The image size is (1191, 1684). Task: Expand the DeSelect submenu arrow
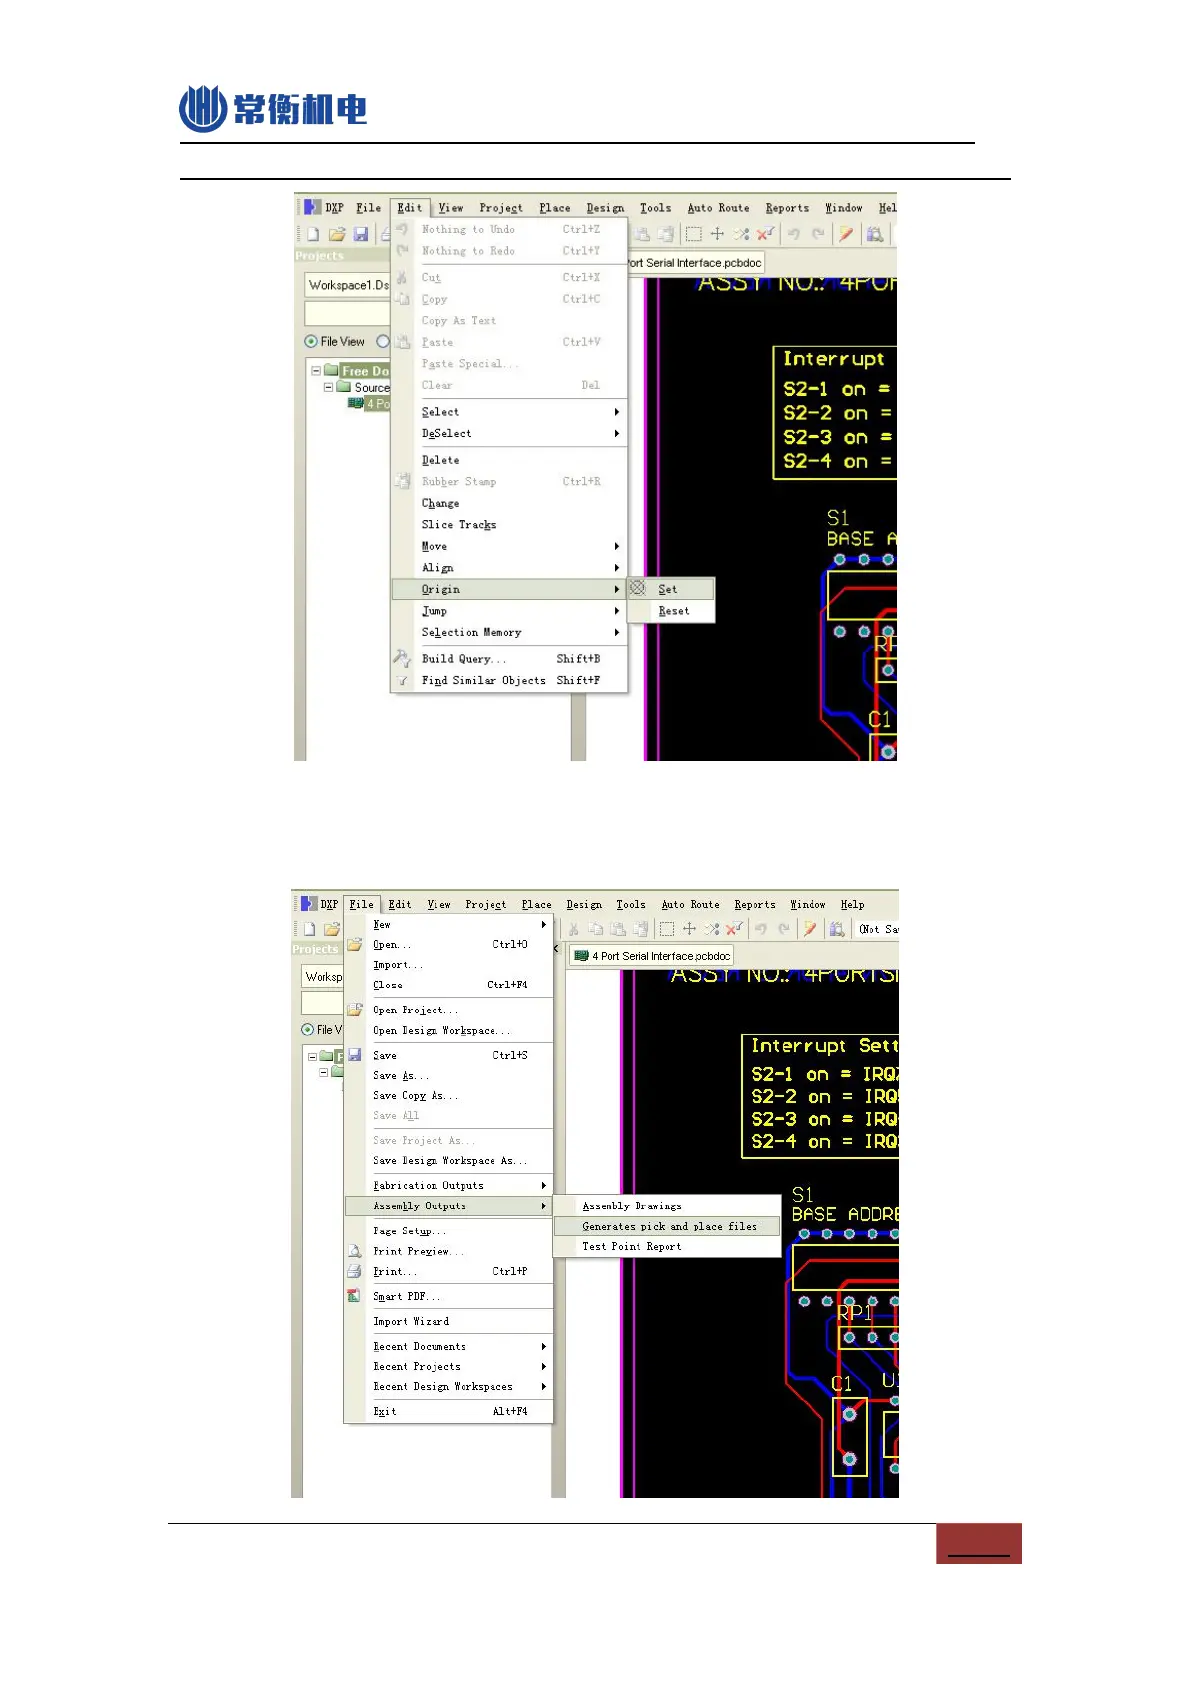coord(617,434)
